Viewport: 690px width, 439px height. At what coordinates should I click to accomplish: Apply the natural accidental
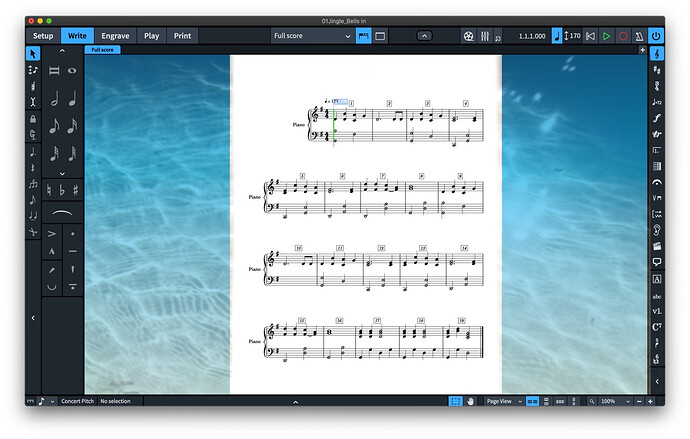tap(49, 190)
